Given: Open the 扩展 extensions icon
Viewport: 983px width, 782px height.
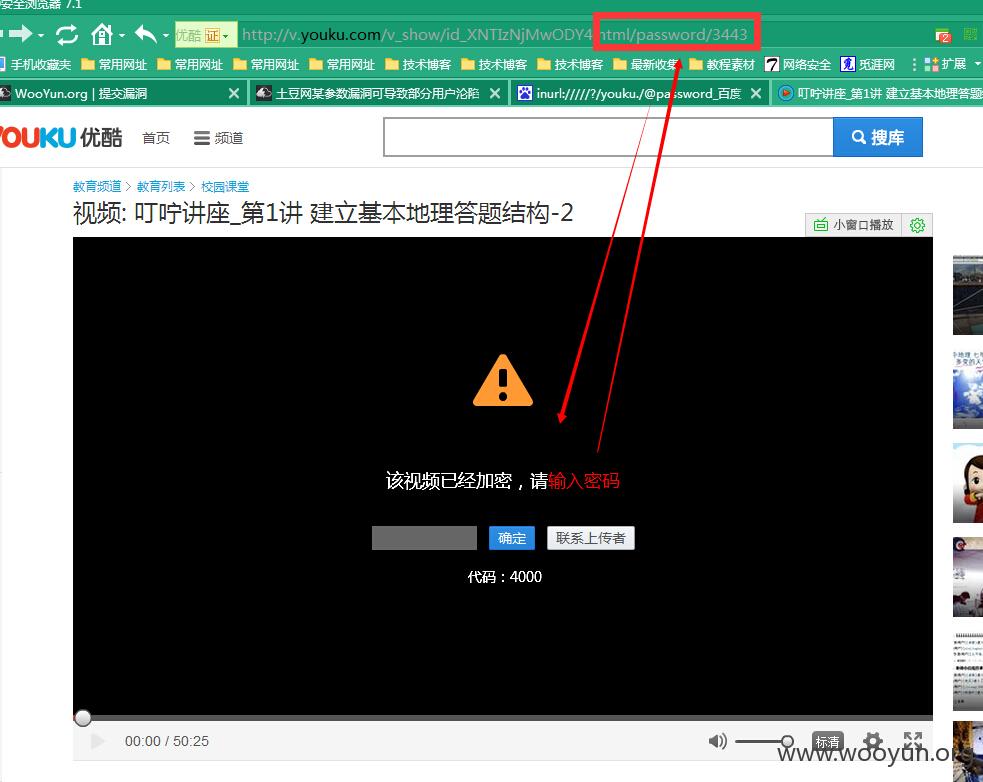Looking at the screenshot, I should pos(945,64).
